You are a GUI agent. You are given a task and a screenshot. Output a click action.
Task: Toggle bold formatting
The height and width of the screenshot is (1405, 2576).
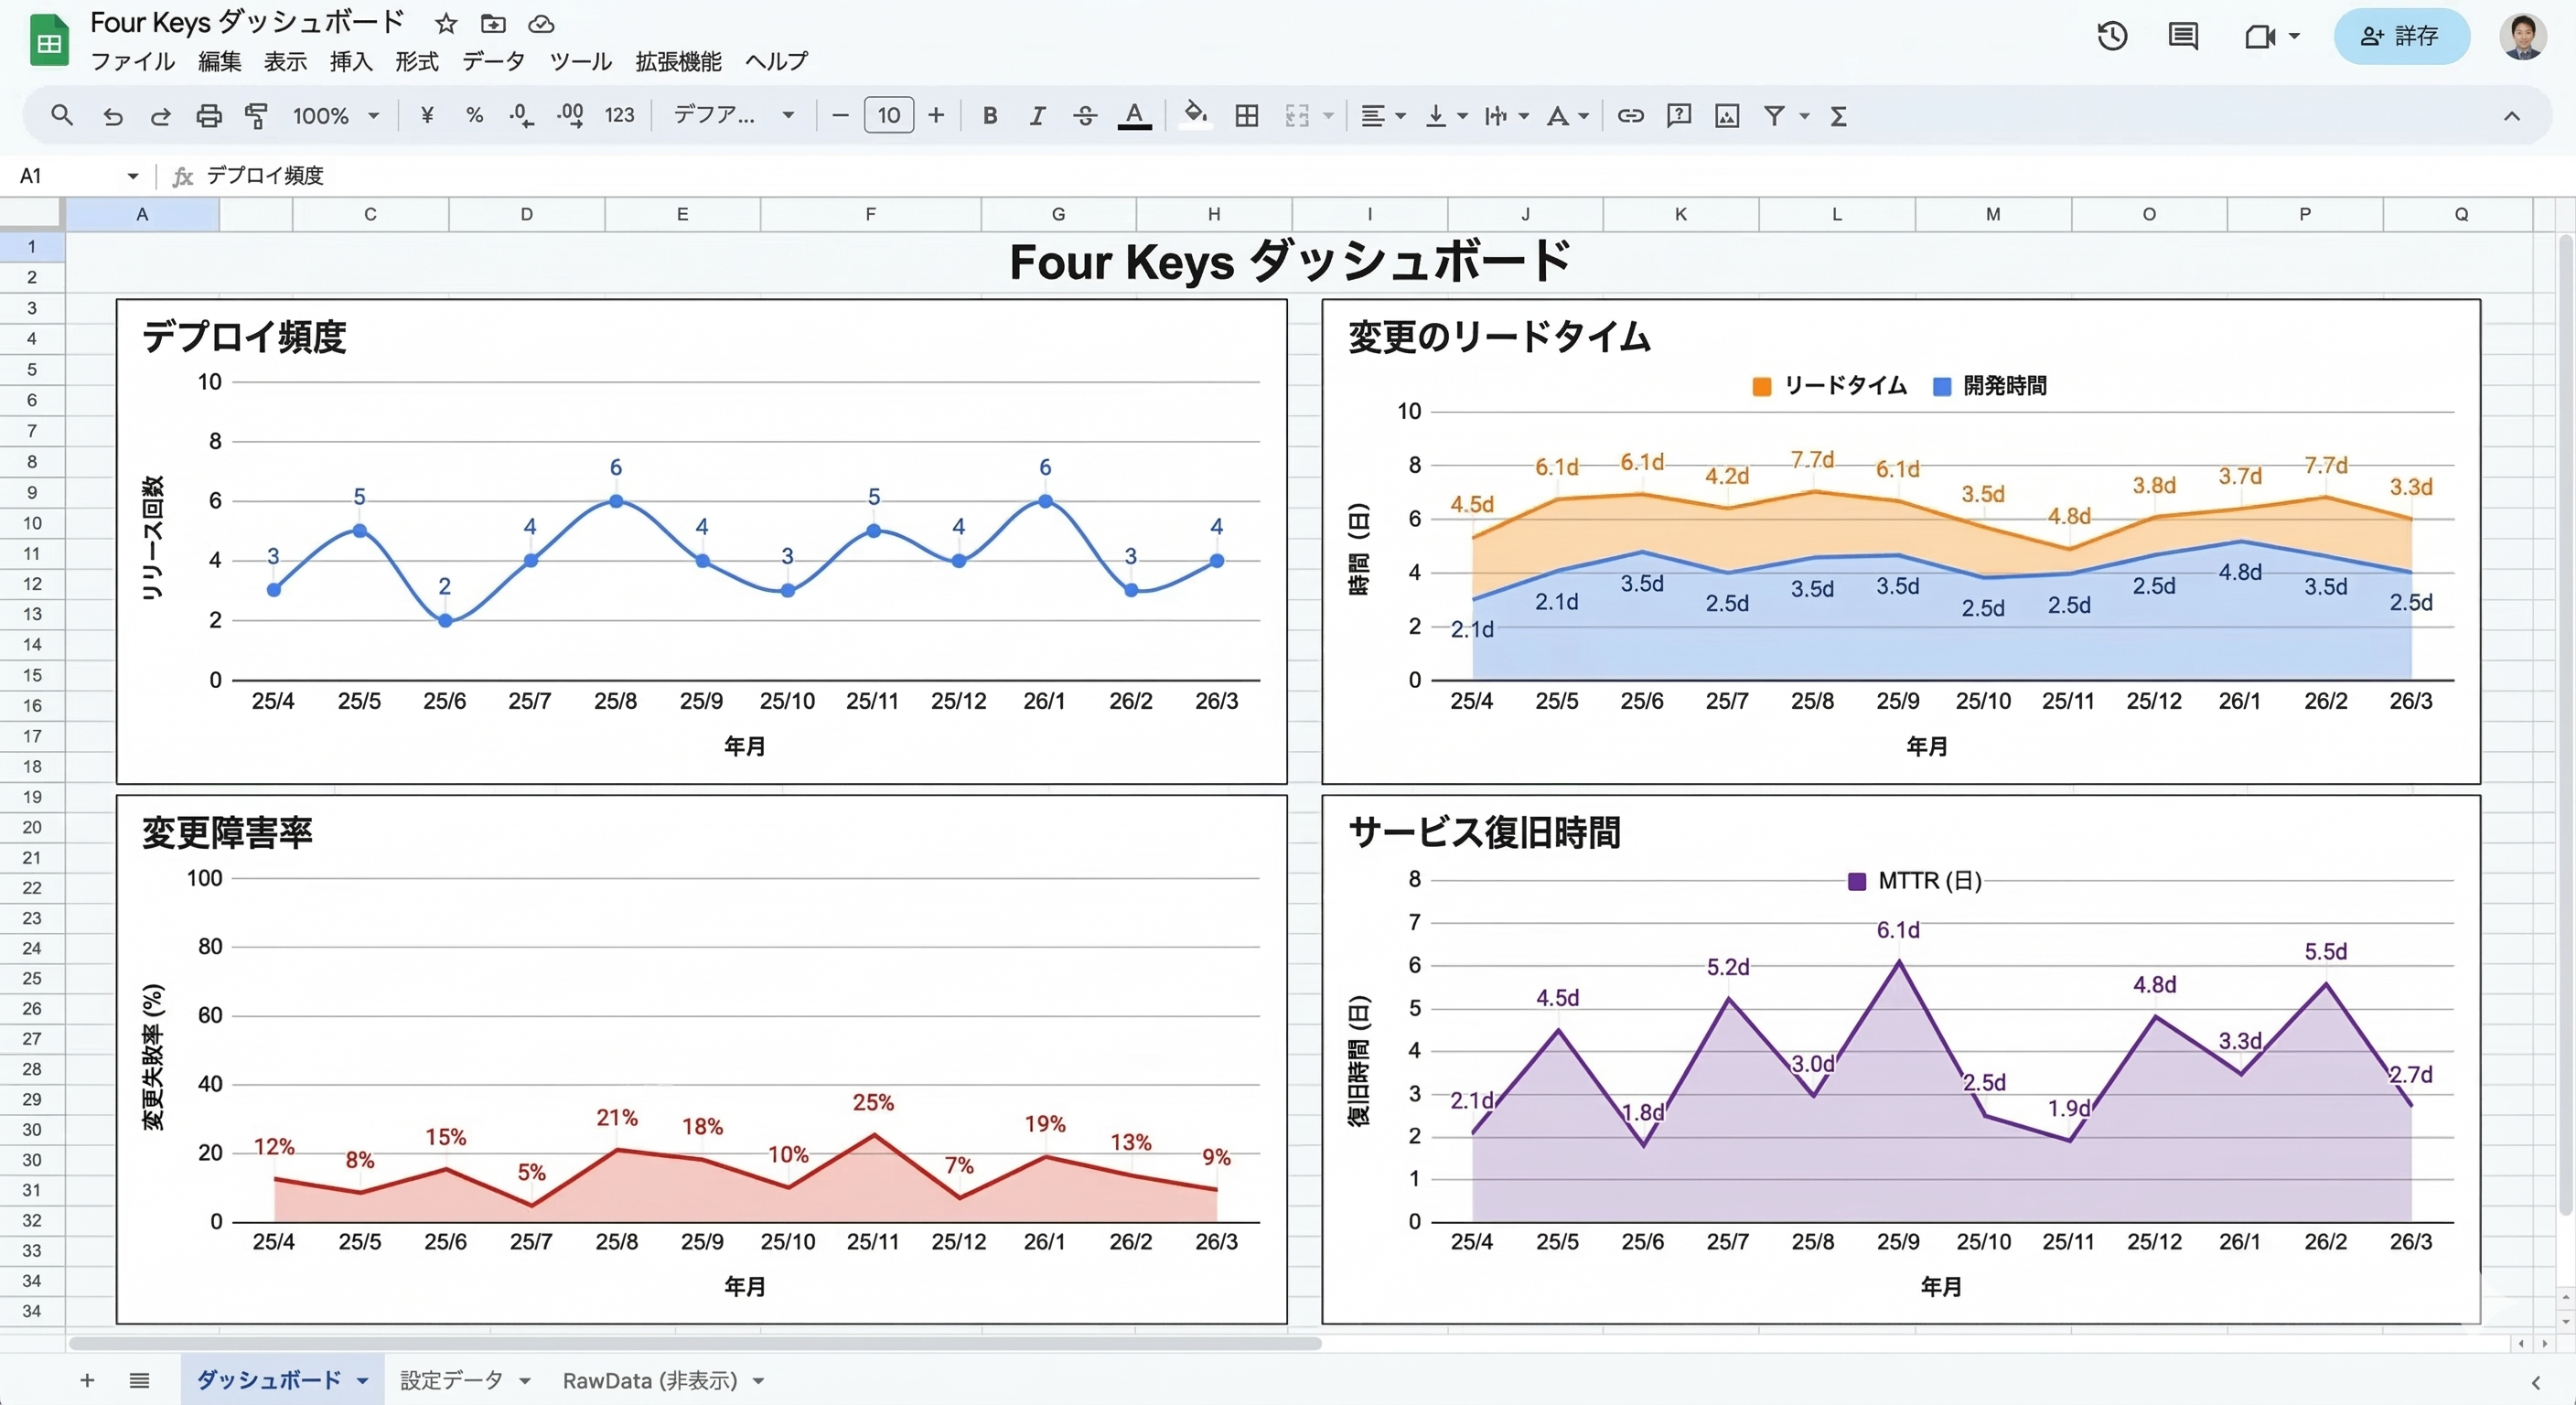tap(989, 116)
